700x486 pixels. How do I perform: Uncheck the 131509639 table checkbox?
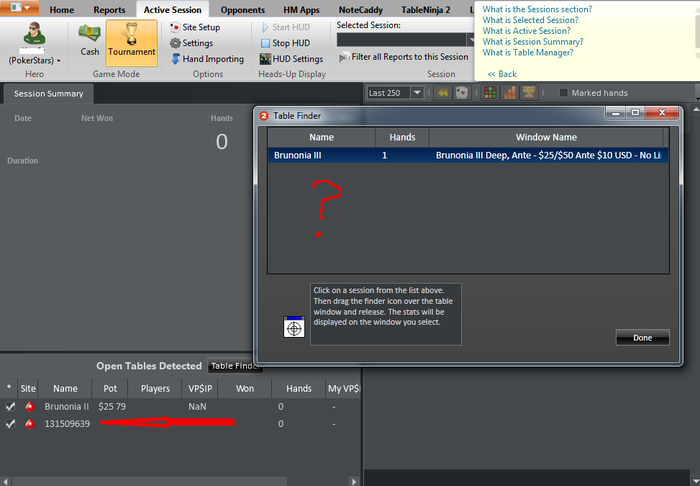pos(10,424)
